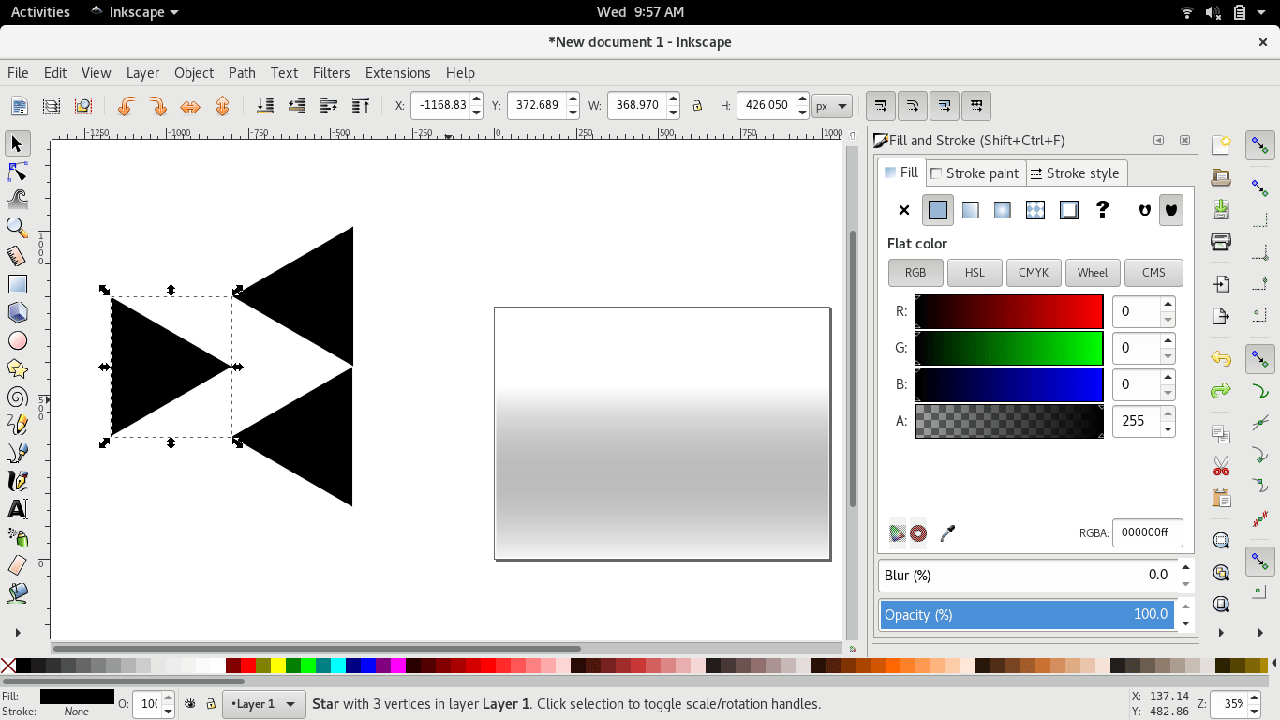Open the px units dropdown

coord(831,106)
